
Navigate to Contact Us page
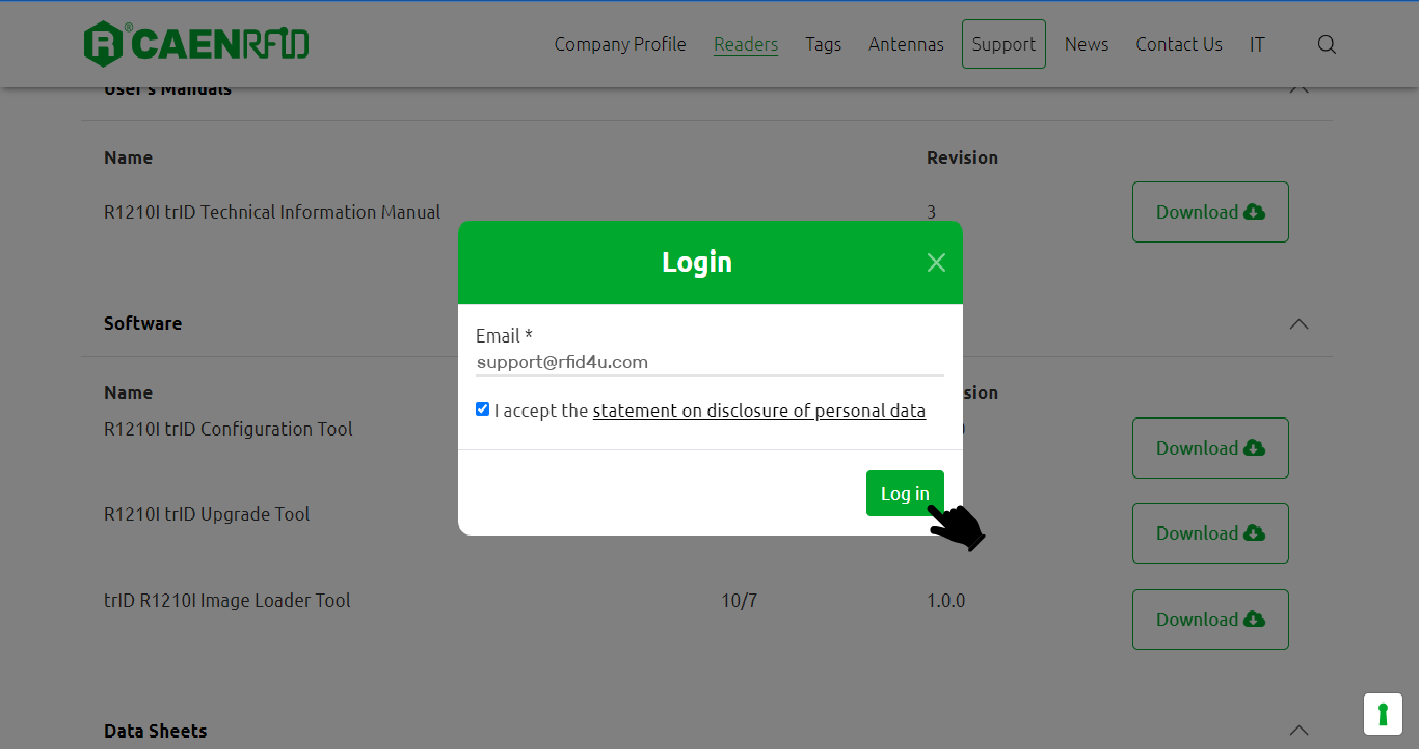point(1178,45)
